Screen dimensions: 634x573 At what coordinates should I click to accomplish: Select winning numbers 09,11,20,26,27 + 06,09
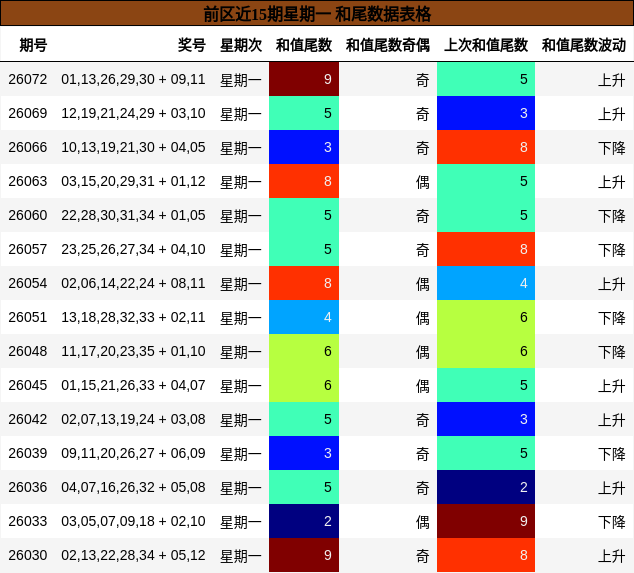pos(133,453)
